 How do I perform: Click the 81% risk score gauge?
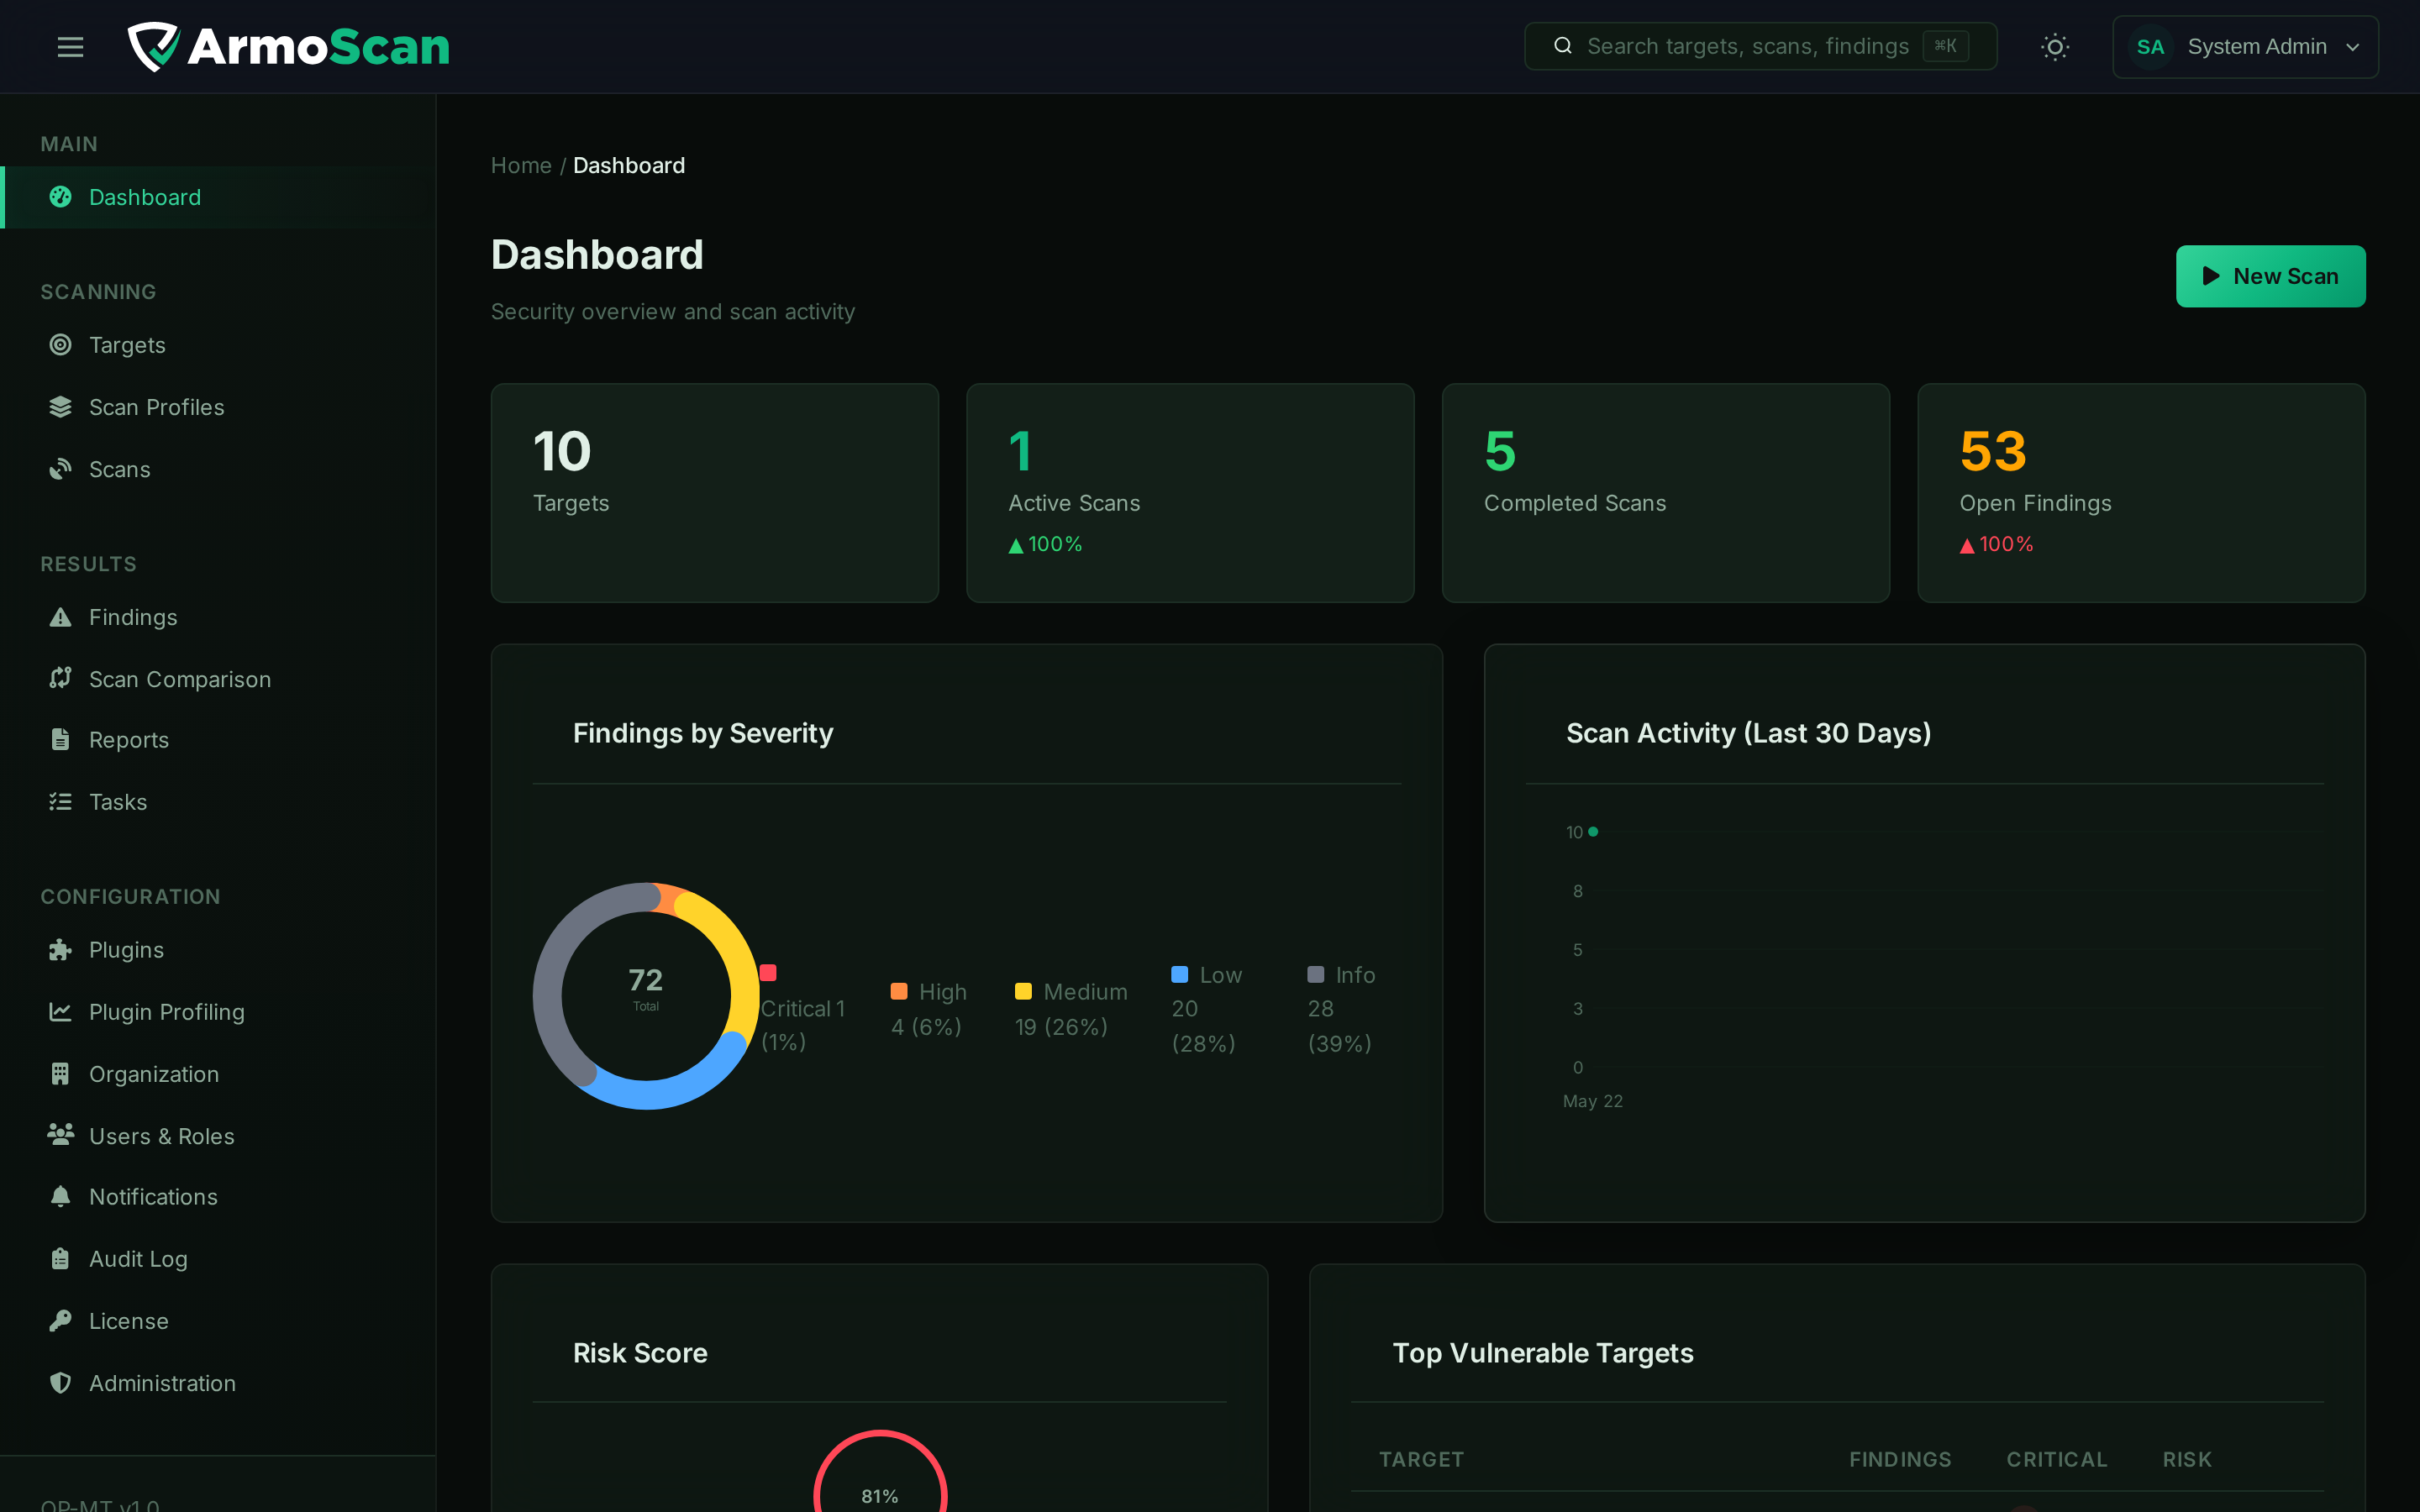point(880,1471)
